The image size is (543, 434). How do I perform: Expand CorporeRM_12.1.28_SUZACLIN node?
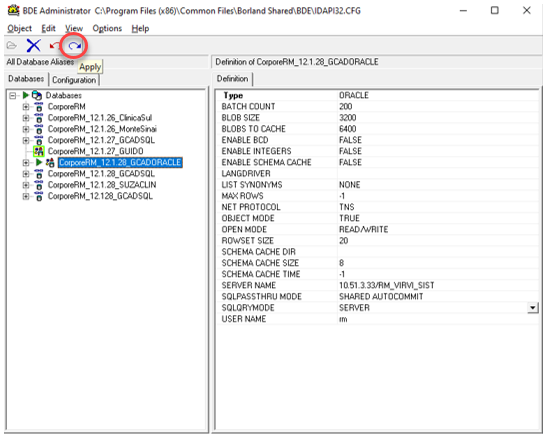(x=26, y=185)
